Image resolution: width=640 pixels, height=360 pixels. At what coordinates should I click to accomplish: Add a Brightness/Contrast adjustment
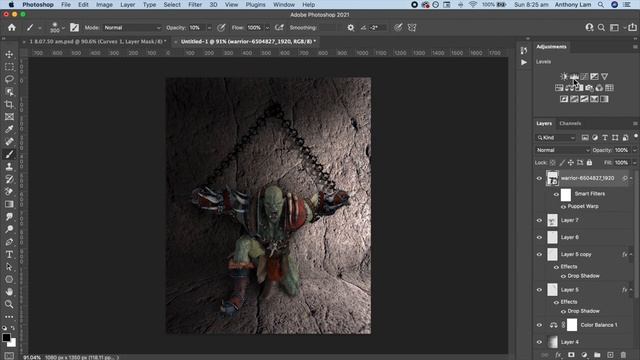click(564, 76)
